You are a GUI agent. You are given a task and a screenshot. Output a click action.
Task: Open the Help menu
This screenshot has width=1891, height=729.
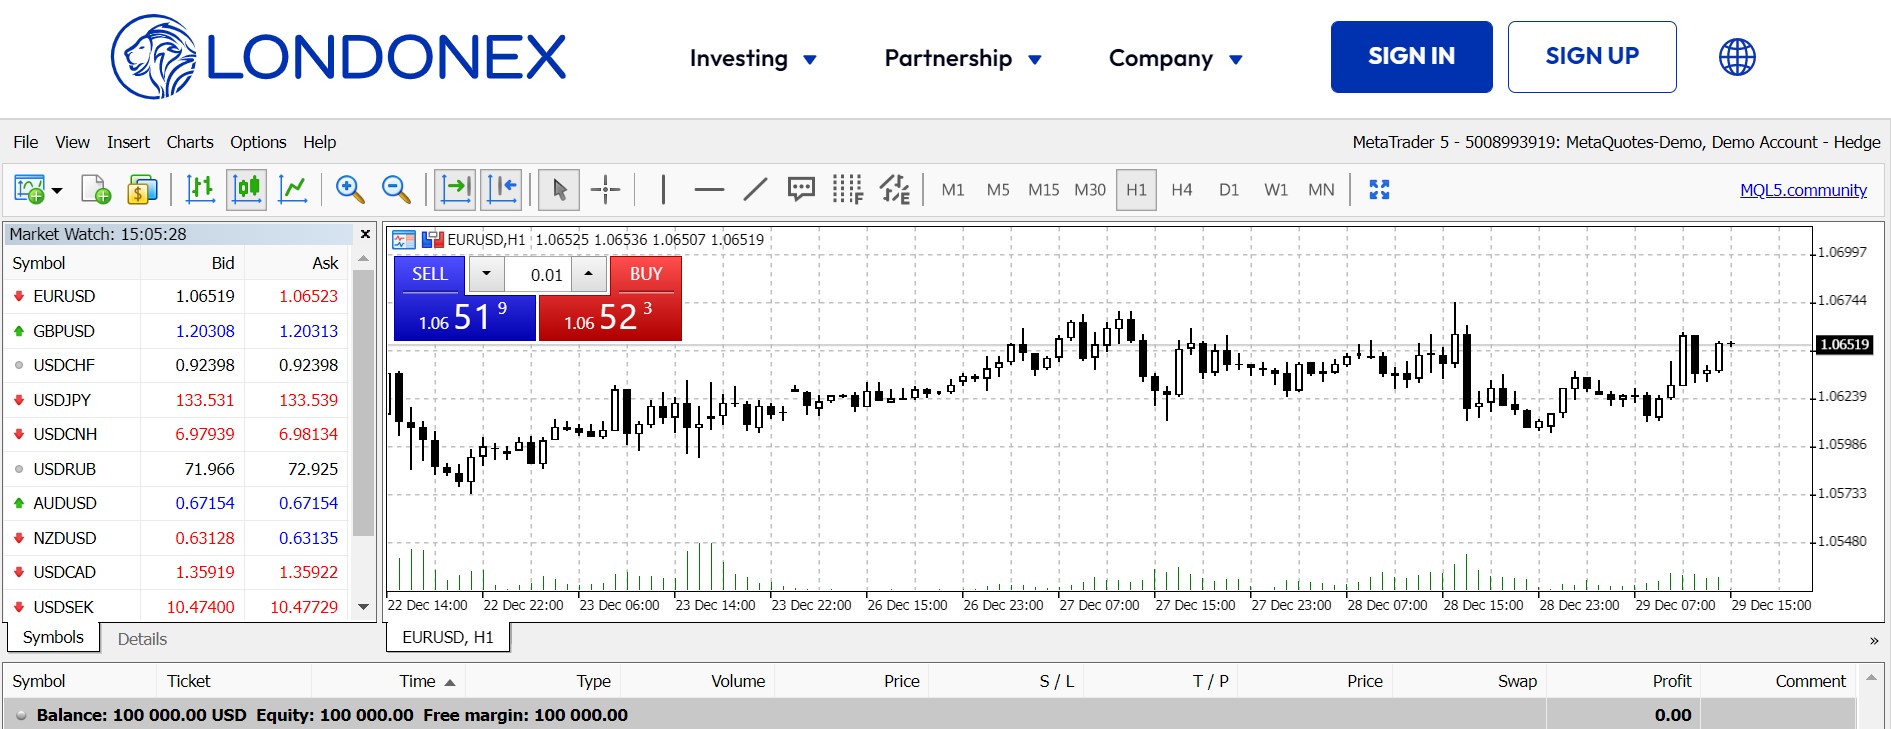click(320, 142)
